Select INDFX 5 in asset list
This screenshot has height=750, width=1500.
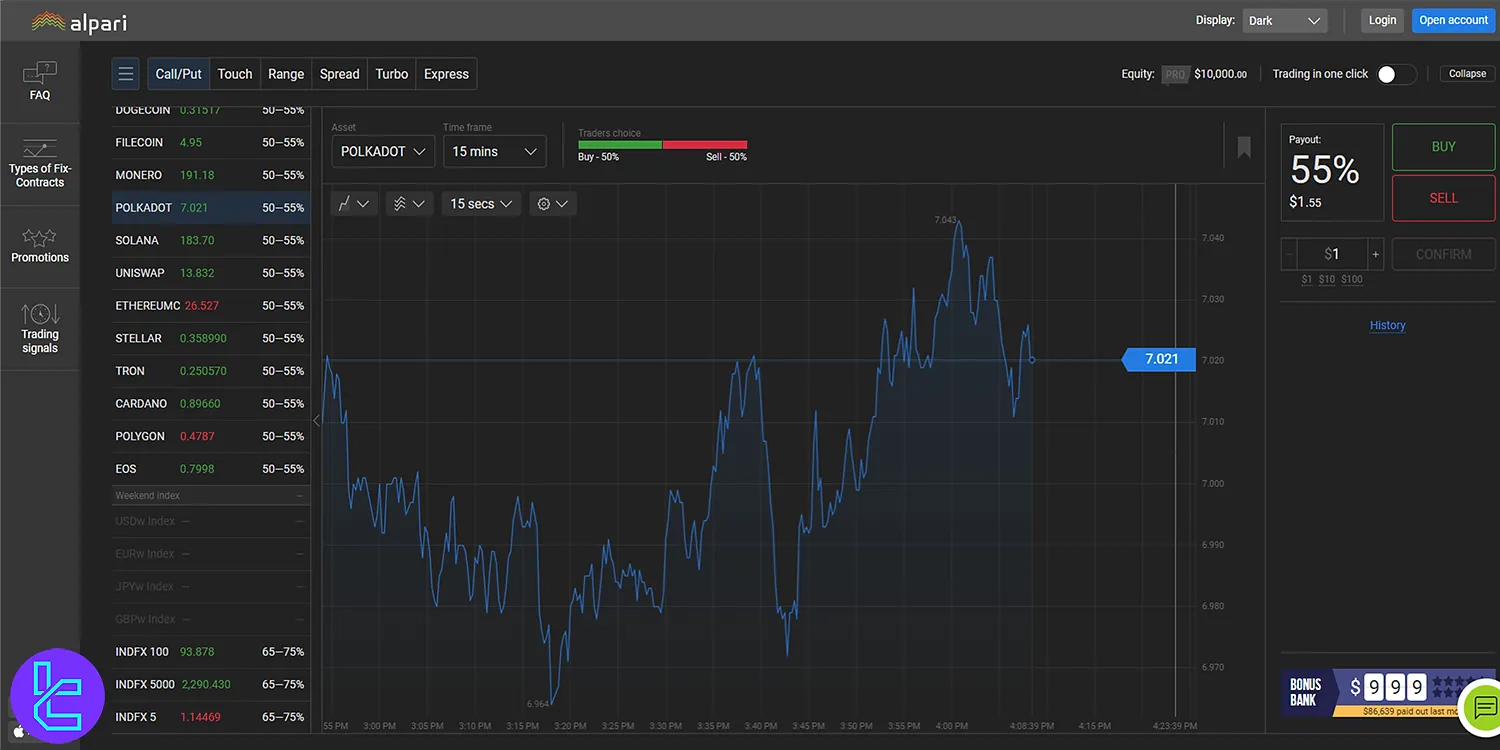point(210,717)
